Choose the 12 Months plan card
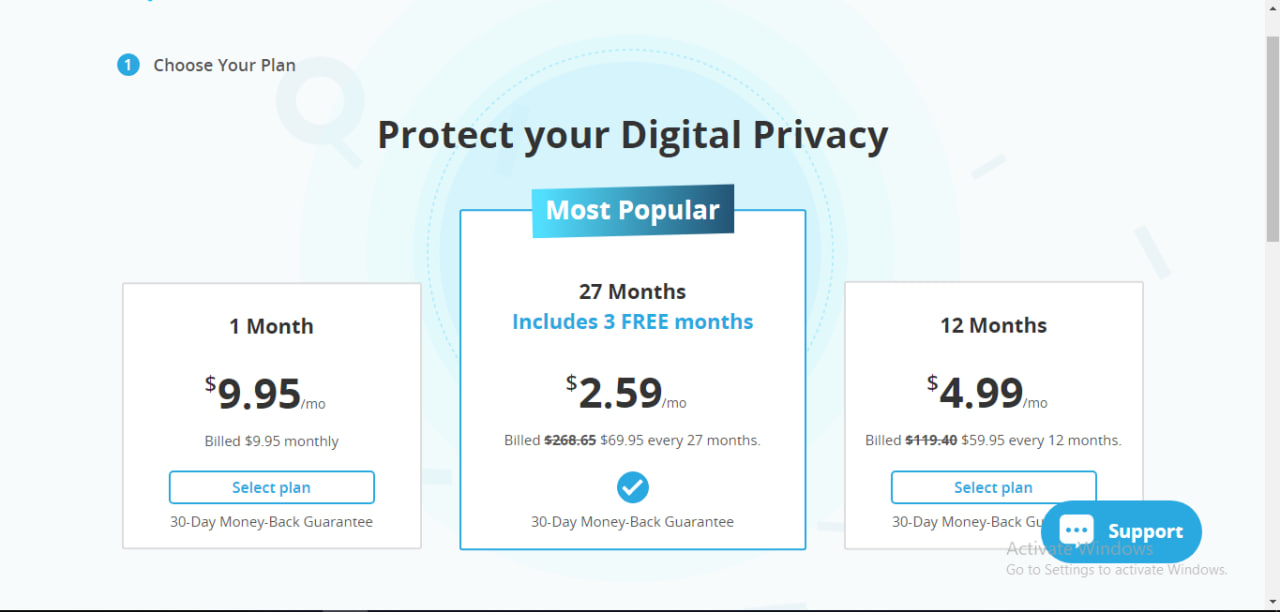This screenshot has width=1280, height=612. (993, 416)
